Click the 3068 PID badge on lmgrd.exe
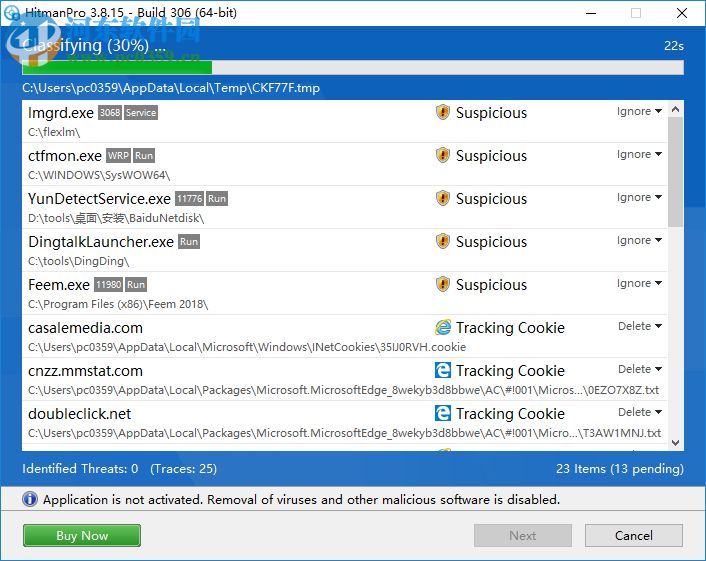 (x=110, y=113)
